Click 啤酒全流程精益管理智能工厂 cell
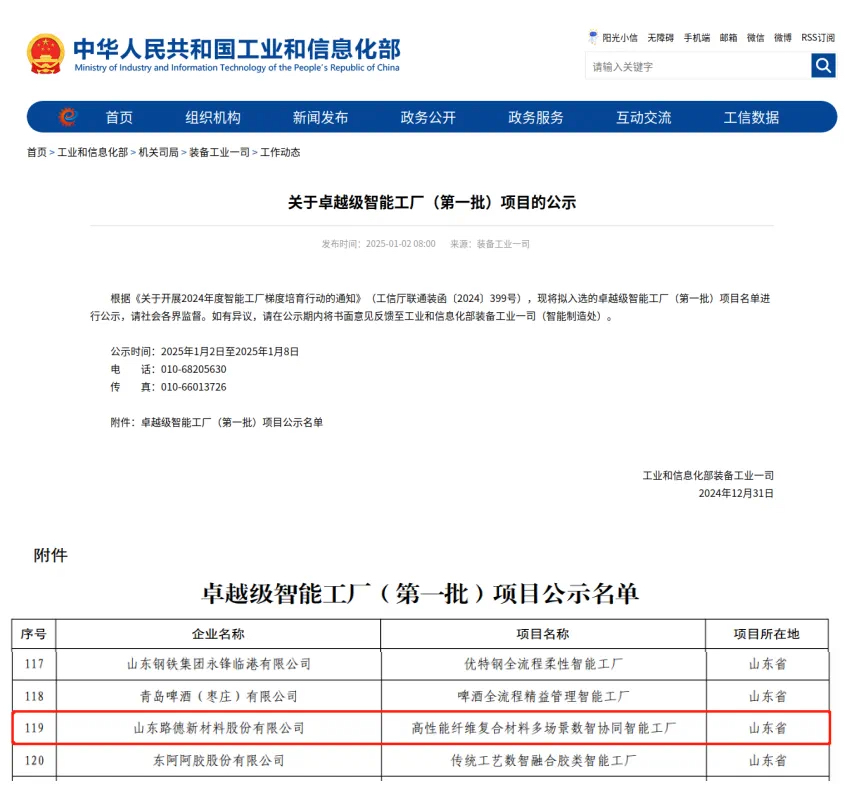 point(543,696)
